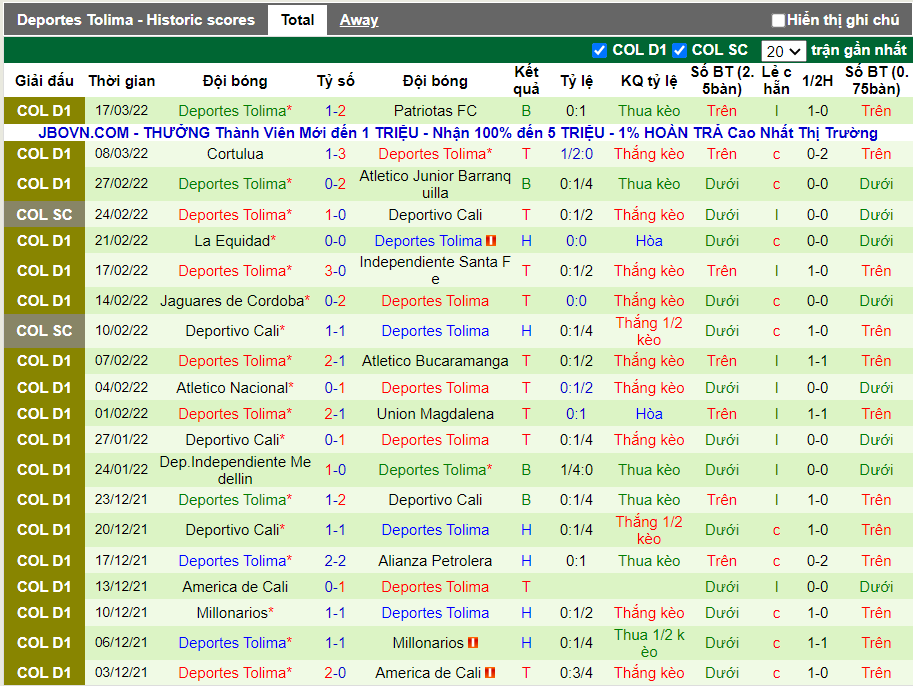This screenshot has width=913, height=686.
Task: Toggle the Hiển thị ghi chú checkbox
Action: pyautogui.click(x=778, y=20)
